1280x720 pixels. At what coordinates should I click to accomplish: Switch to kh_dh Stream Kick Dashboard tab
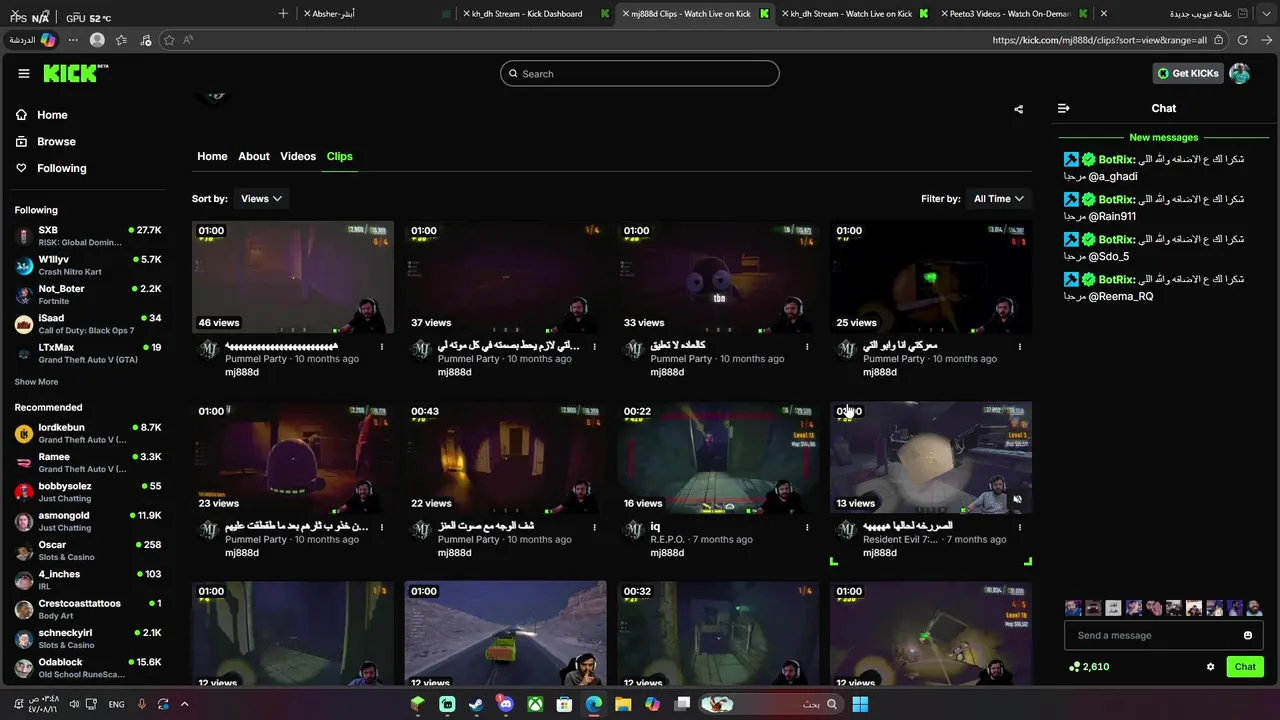tap(536, 14)
